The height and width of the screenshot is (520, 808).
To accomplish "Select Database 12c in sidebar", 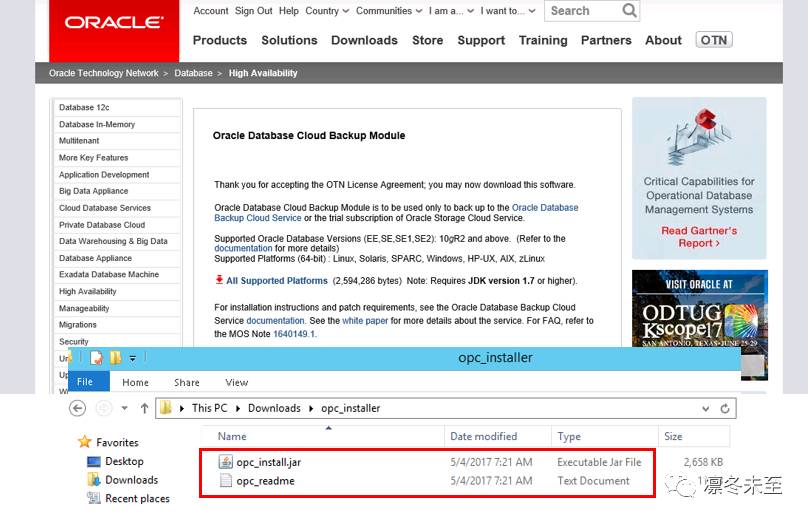I will point(117,107).
